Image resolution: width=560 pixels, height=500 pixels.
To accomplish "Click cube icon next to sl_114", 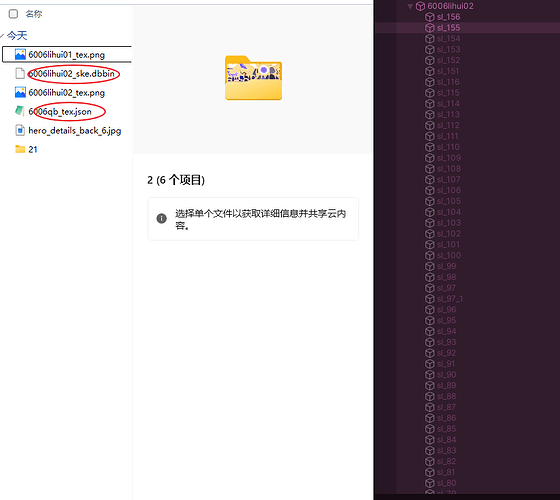I will [x=430, y=104].
